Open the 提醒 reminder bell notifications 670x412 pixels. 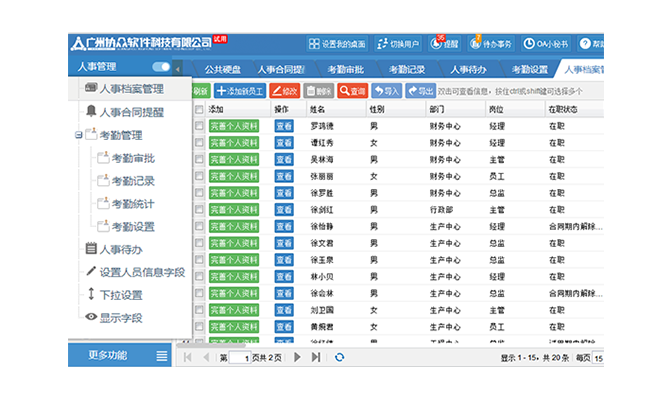(x=439, y=44)
